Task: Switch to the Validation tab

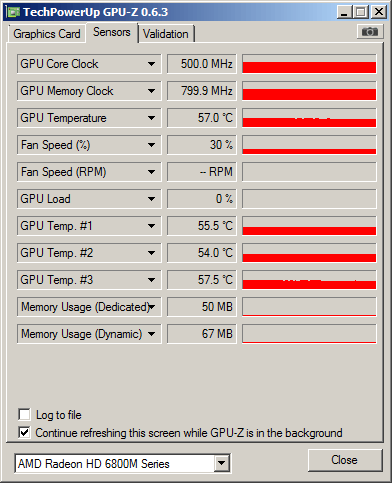Action: 166,34
